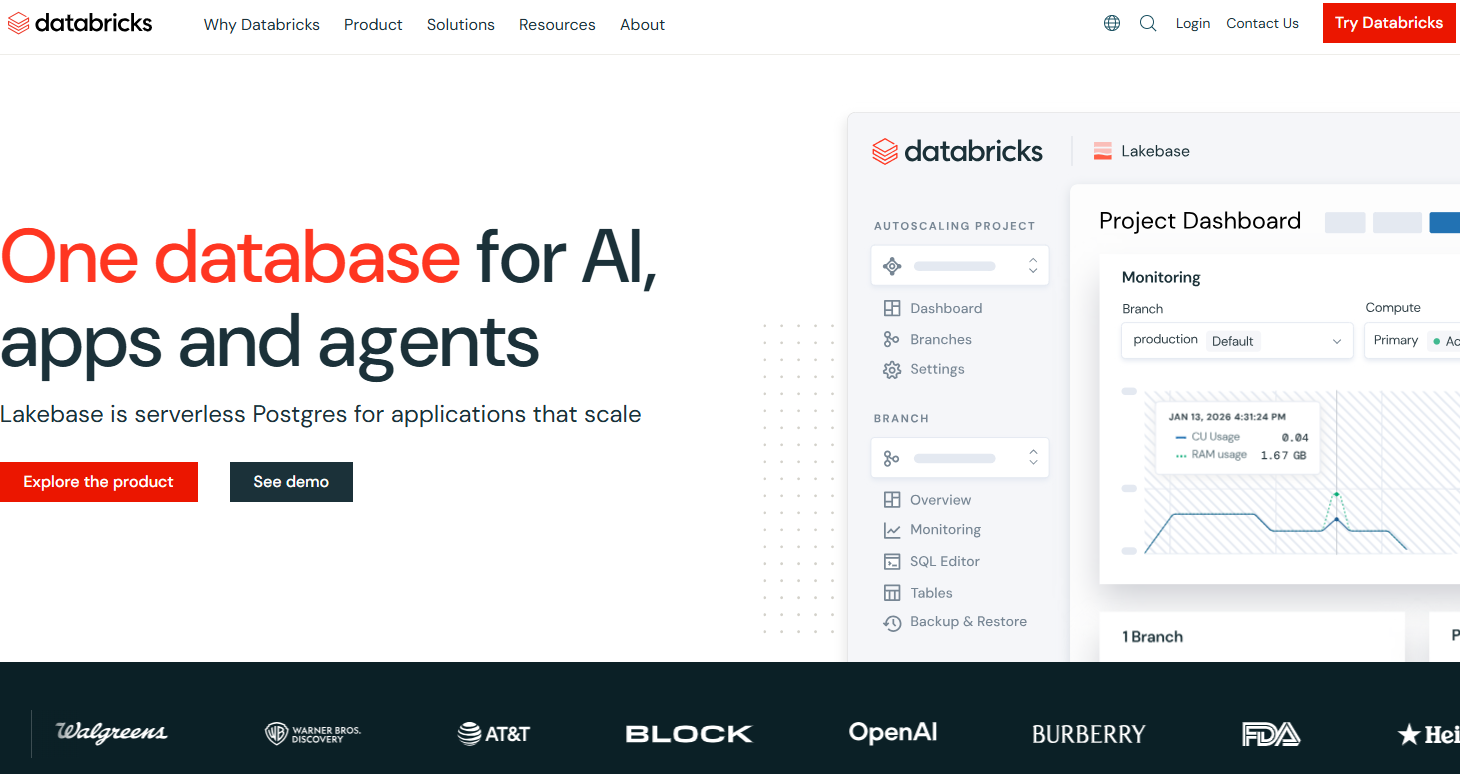Open the About menu

tap(642, 24)
